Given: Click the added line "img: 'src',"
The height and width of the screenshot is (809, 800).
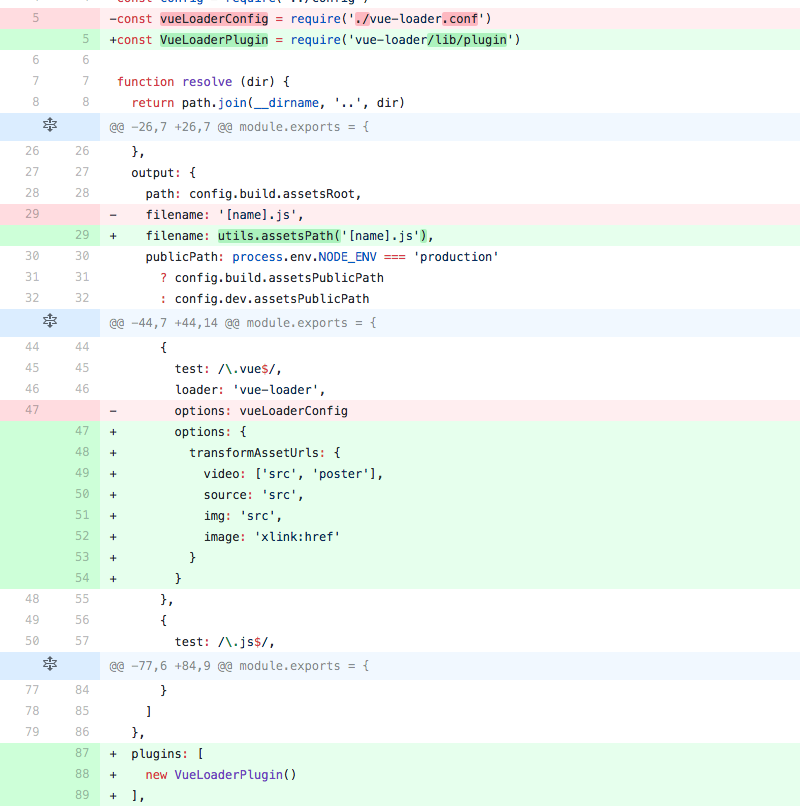Looking at the screenshot, I should pos(242,516).
